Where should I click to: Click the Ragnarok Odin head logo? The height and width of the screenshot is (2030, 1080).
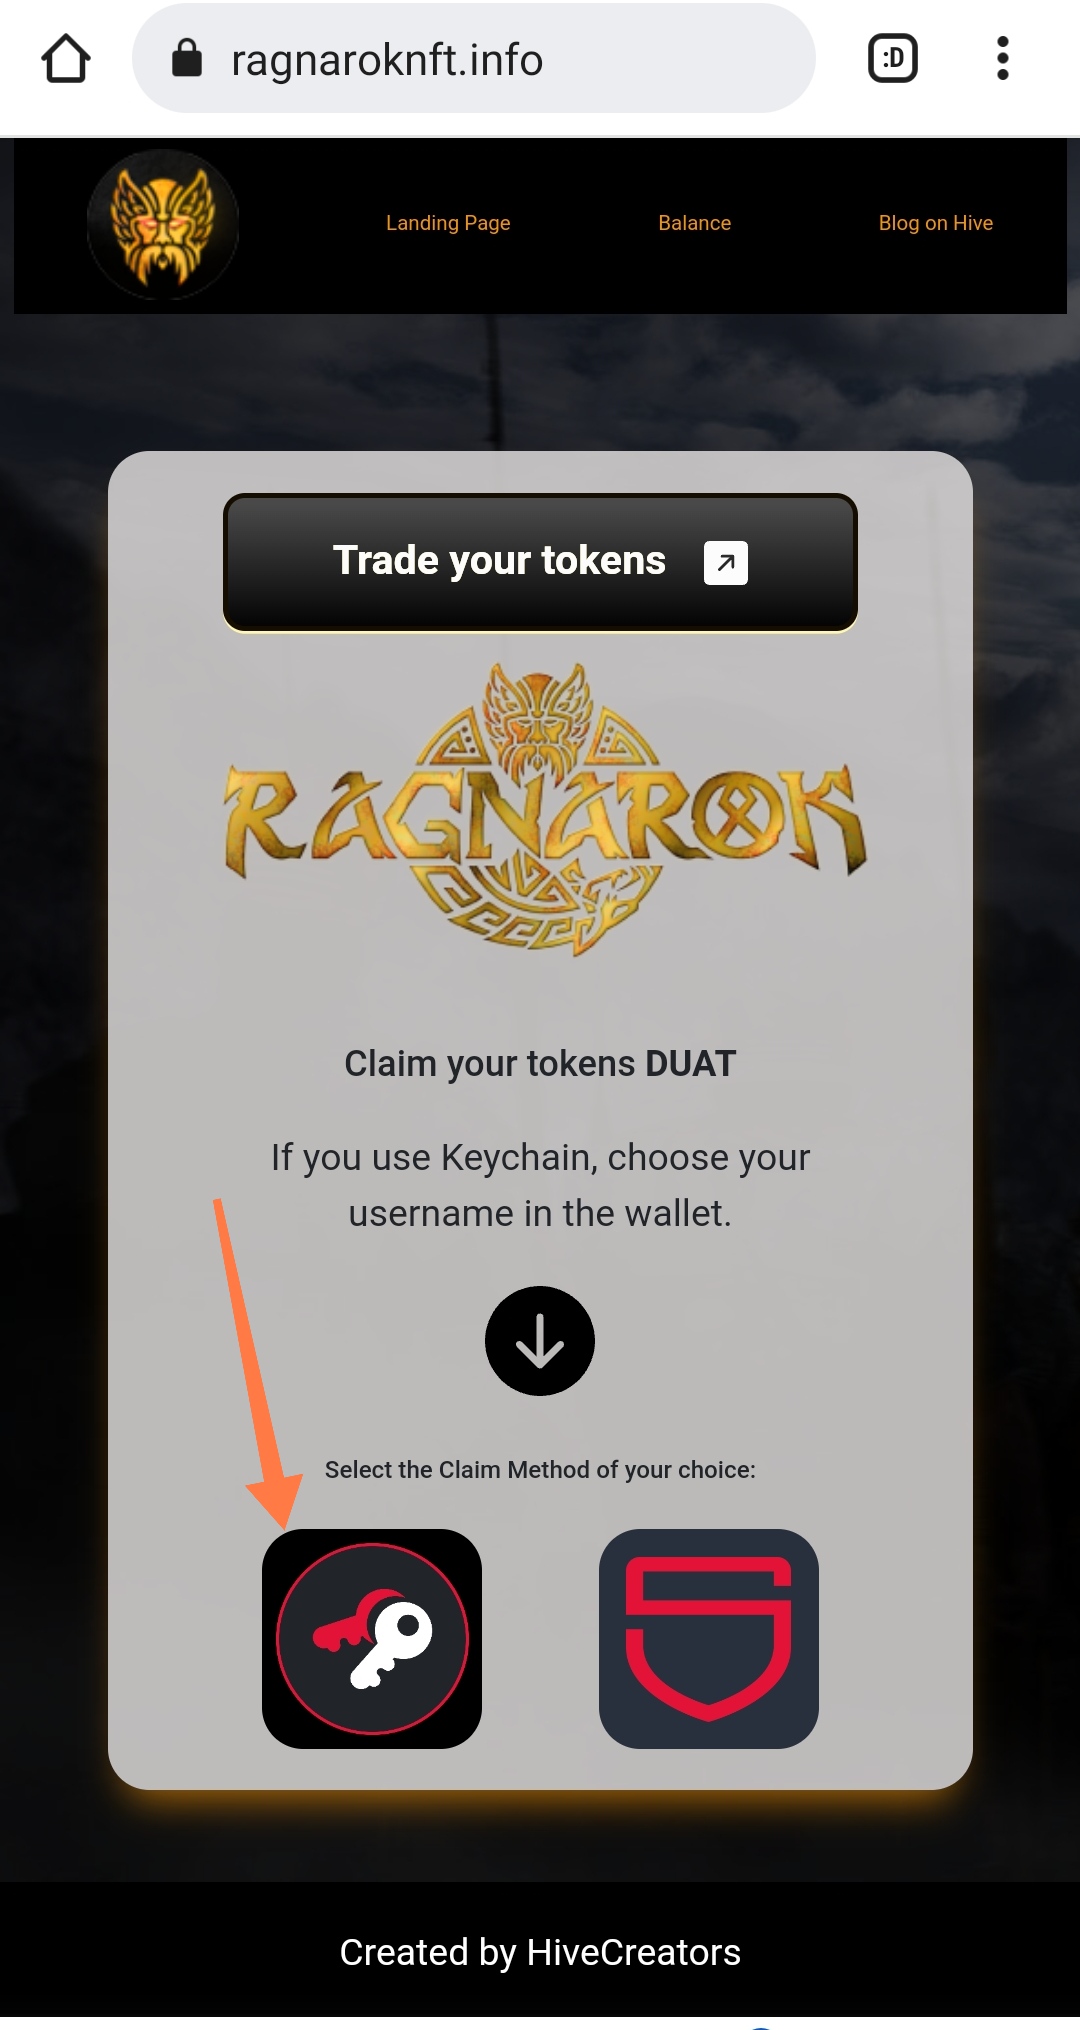point(163,224)
